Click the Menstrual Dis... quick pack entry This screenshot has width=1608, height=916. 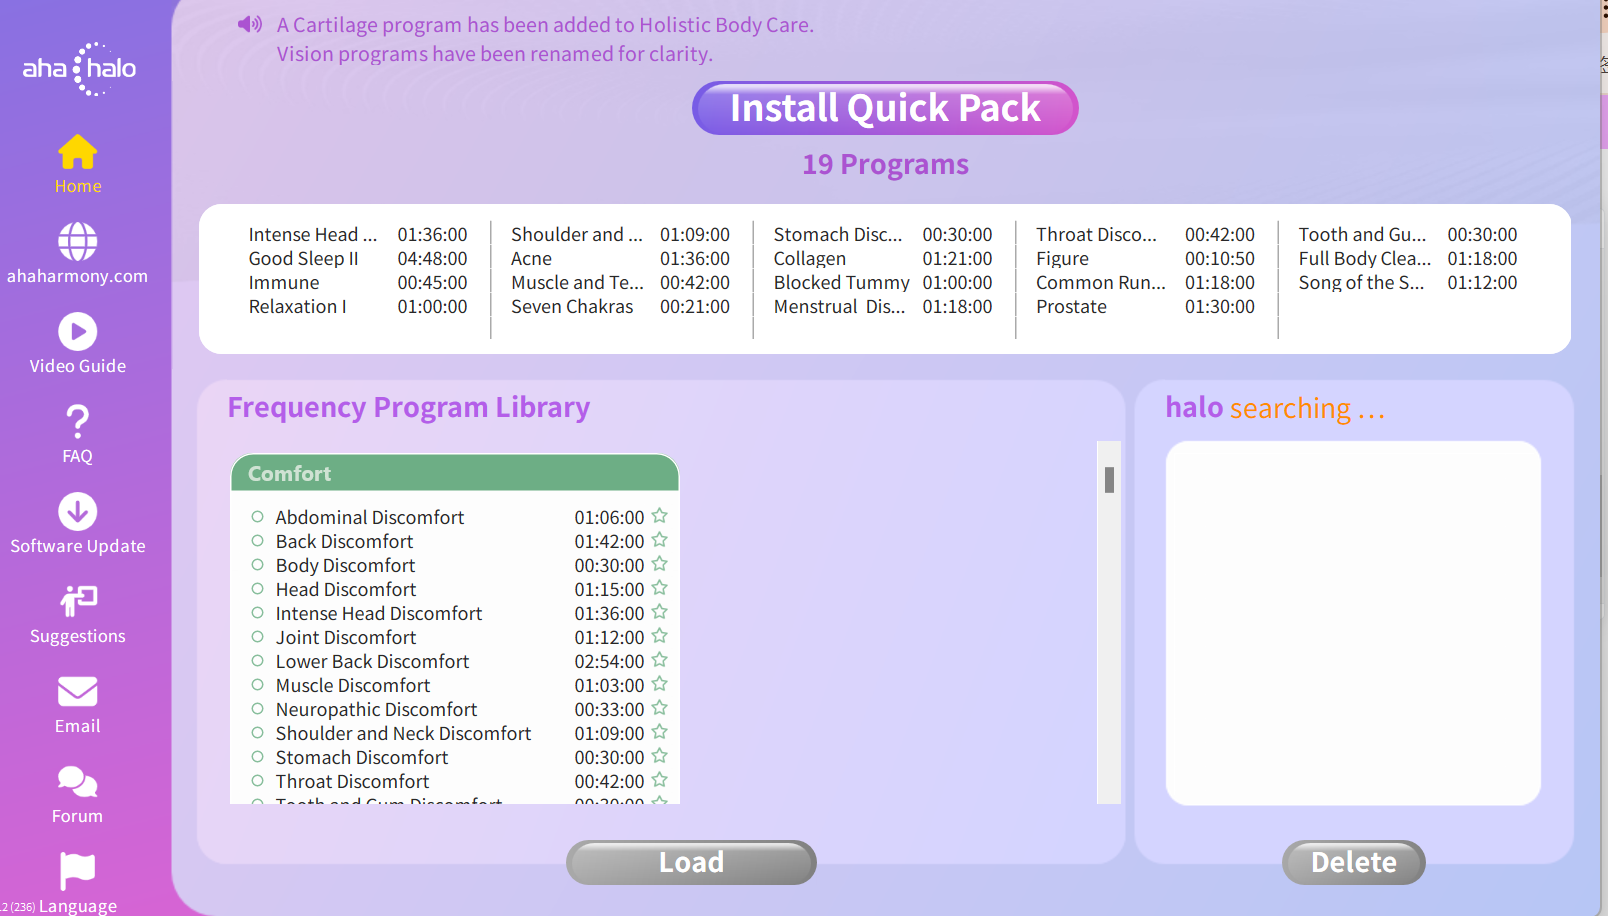840,307
